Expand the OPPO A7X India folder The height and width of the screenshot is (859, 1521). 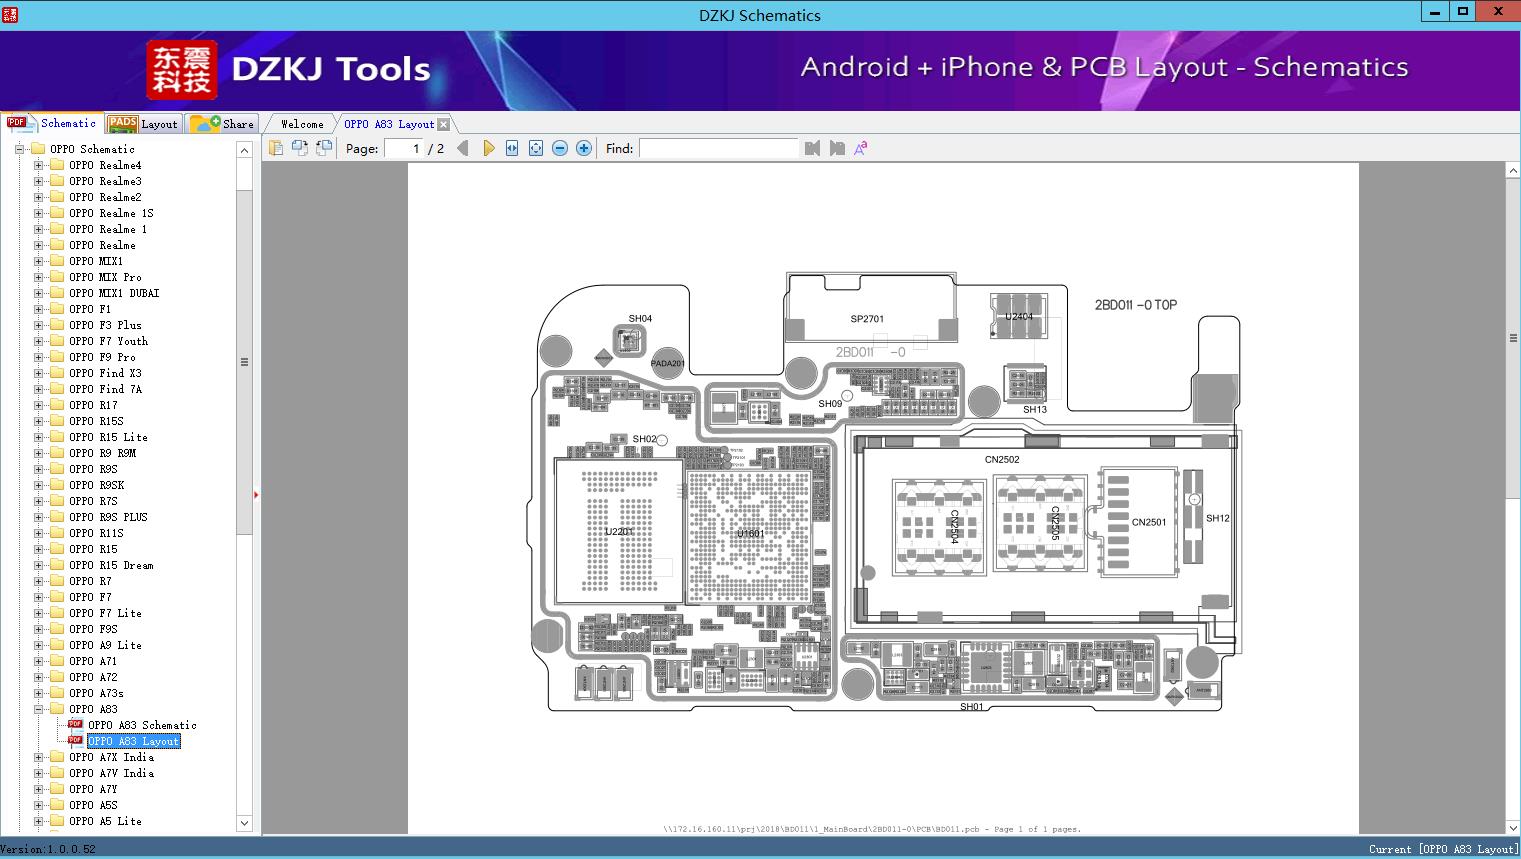pos(38,757)
